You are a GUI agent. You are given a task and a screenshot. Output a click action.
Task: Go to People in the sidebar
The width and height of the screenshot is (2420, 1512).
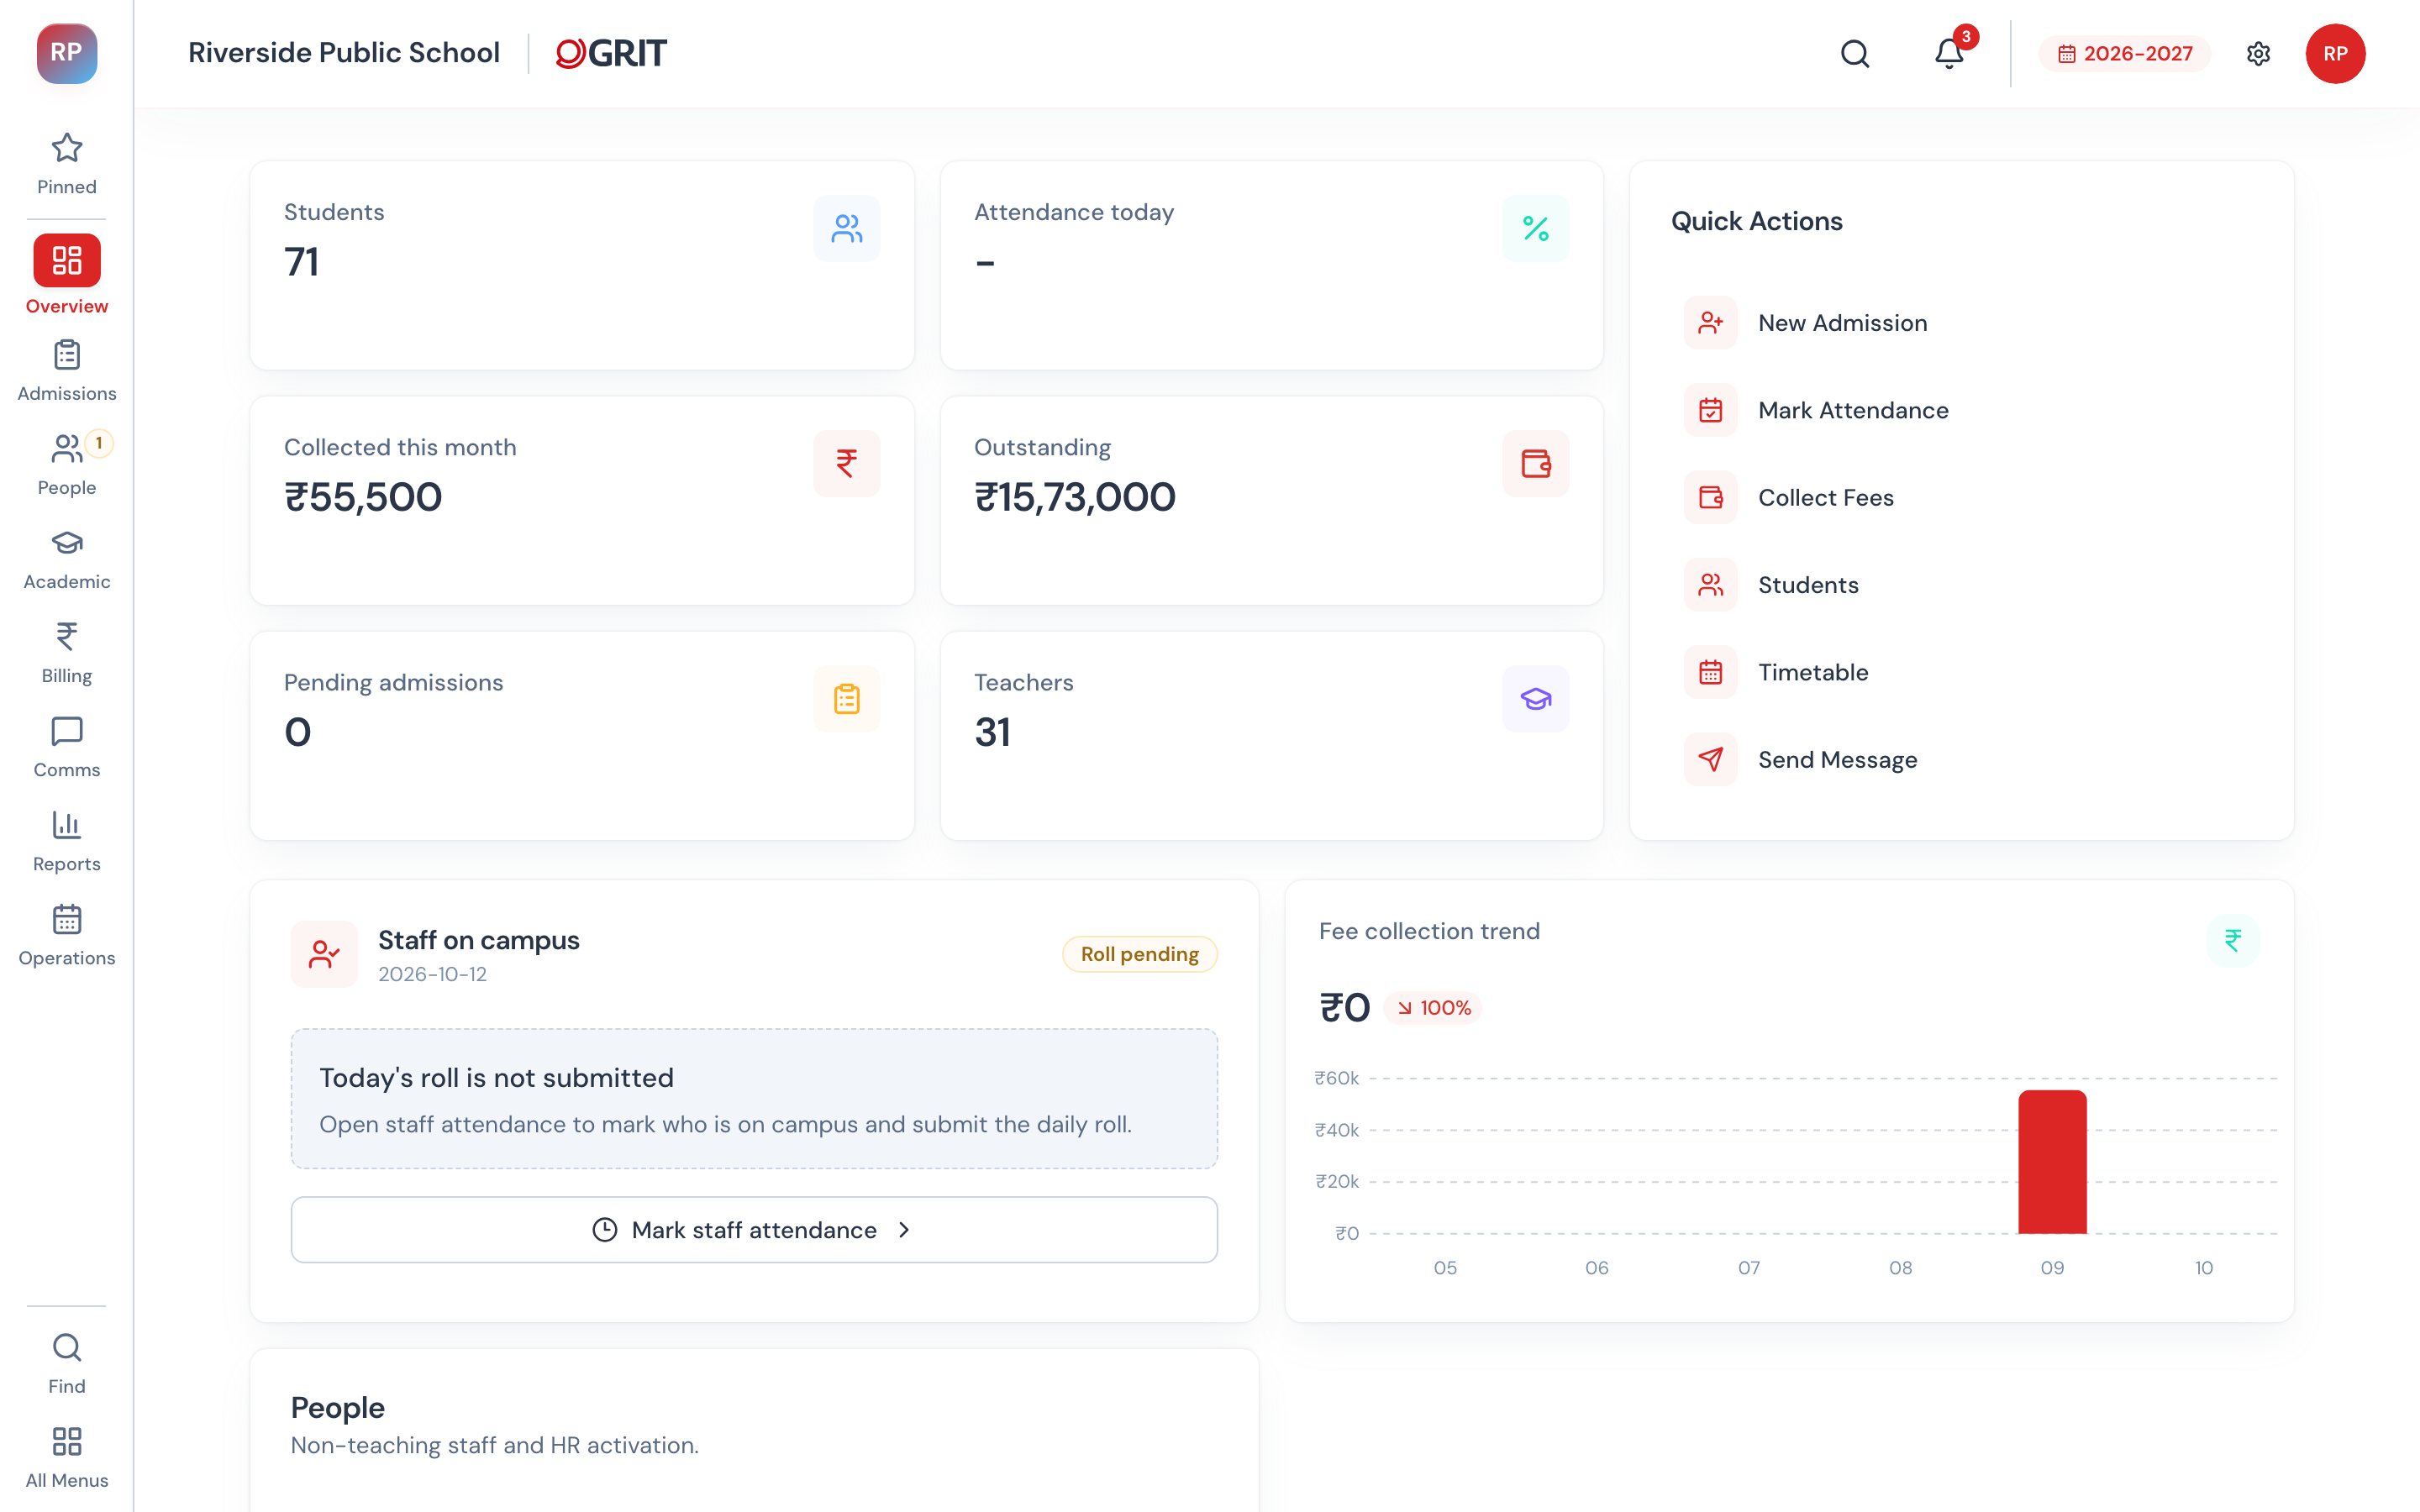point(67,465)
